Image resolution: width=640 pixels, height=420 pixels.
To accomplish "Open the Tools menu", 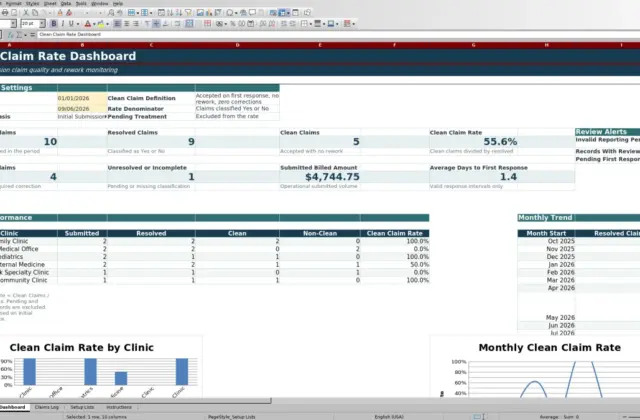I will tap(81, 3).
